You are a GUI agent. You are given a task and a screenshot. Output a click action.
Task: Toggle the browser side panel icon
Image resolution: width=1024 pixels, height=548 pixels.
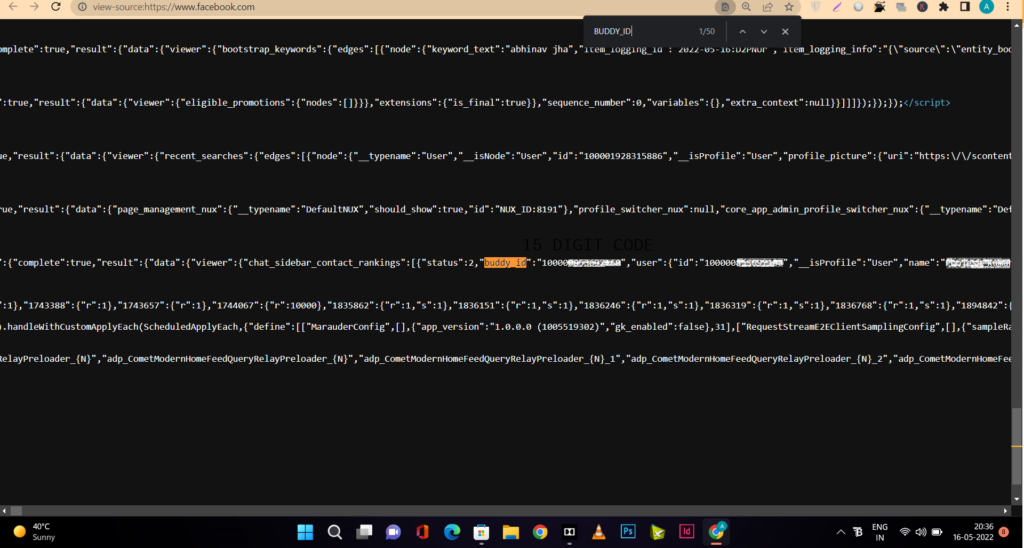(x=965, y=7)
